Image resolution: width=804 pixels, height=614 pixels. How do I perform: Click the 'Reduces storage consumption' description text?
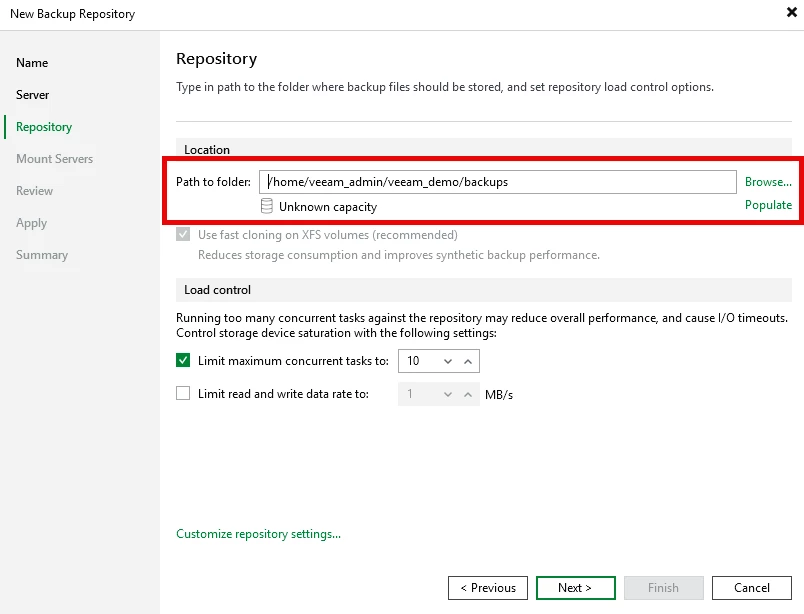pos(399,255)
